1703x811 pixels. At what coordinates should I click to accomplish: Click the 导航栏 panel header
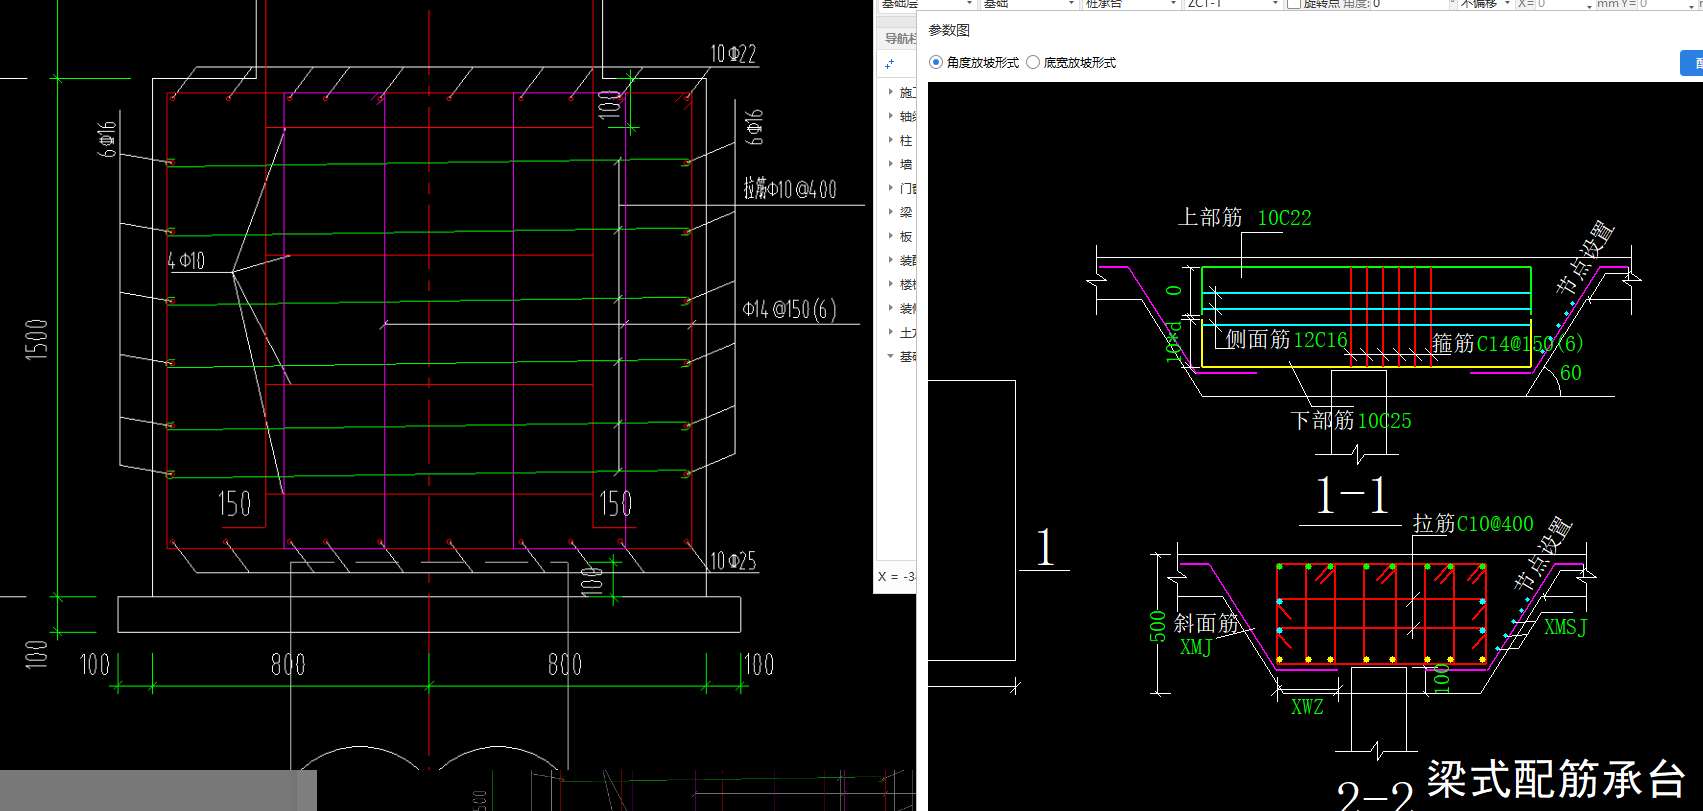pyautogui.click(x=899, y=38)
